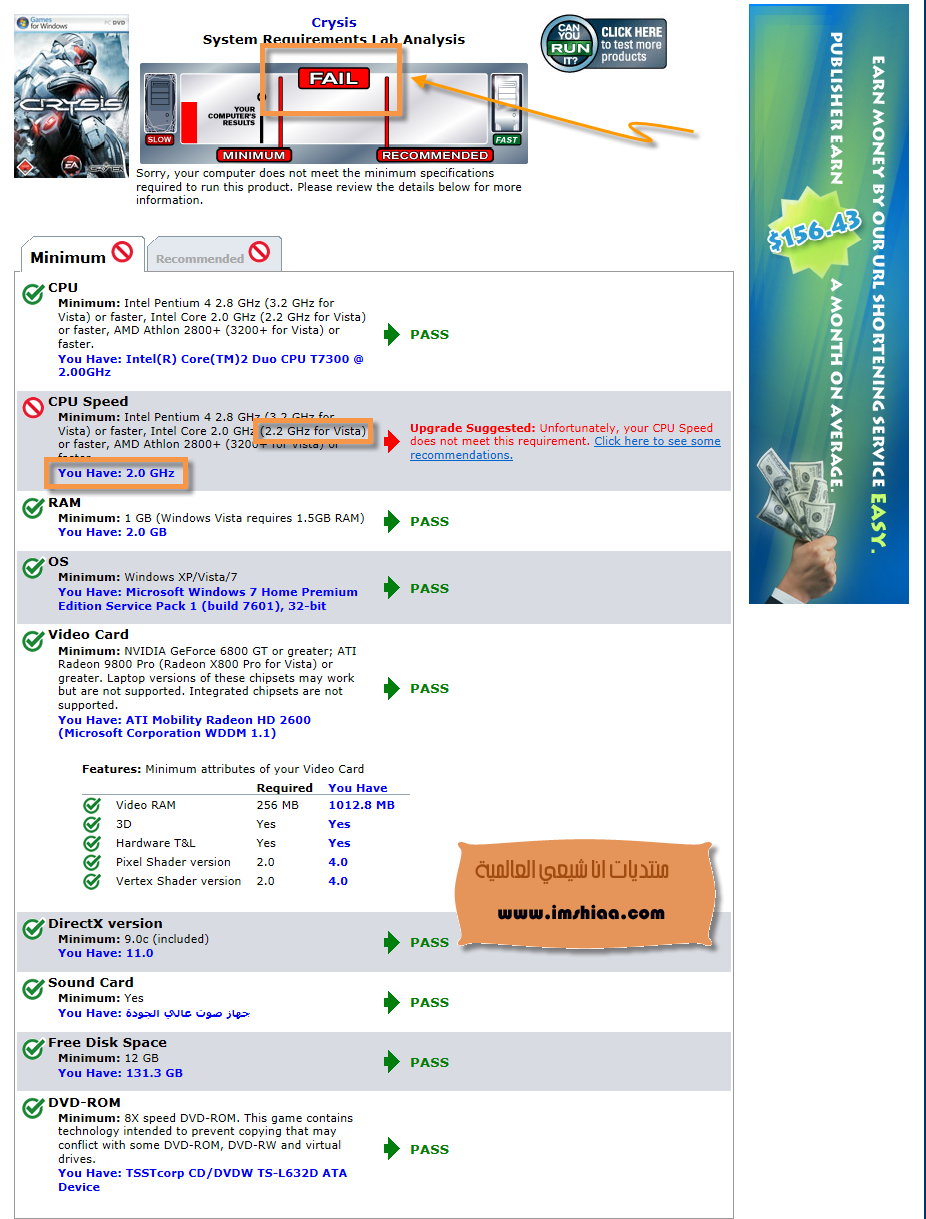Viewport: 926px width, 1219px height.
Task: Click the PASS label in the Free Disk Space row
Action: point(430,1062)
